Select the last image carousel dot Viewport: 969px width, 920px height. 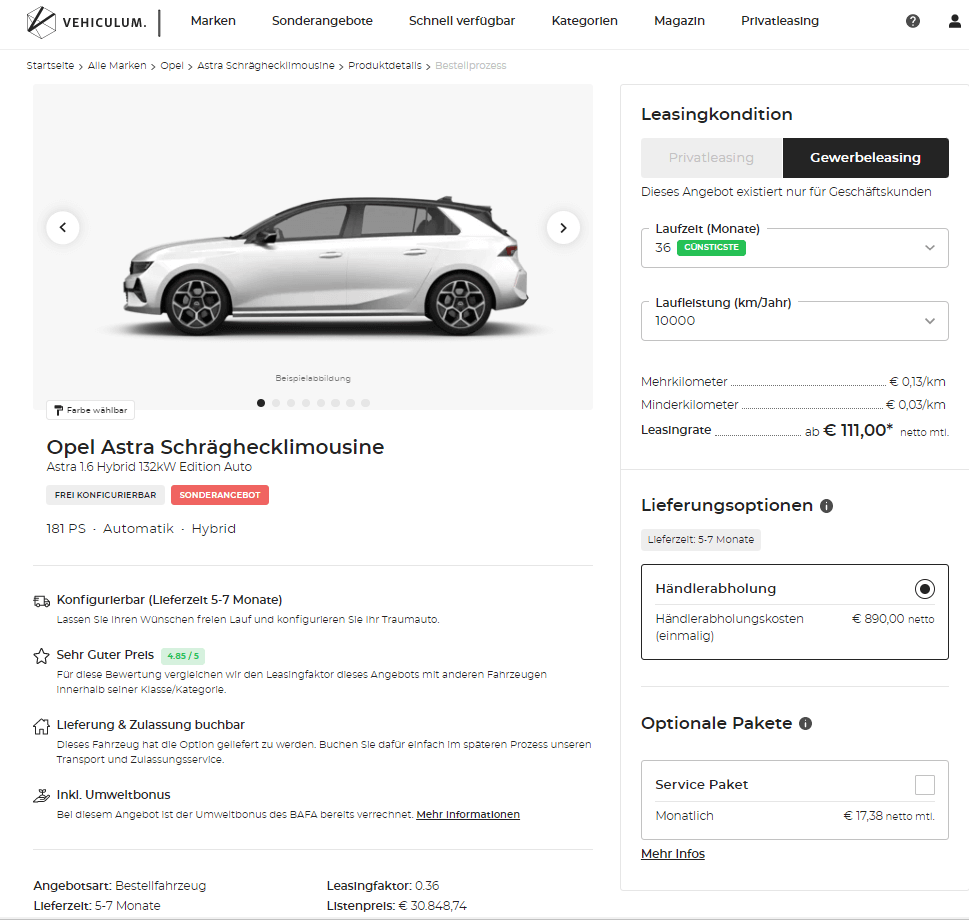pos(365,403)
